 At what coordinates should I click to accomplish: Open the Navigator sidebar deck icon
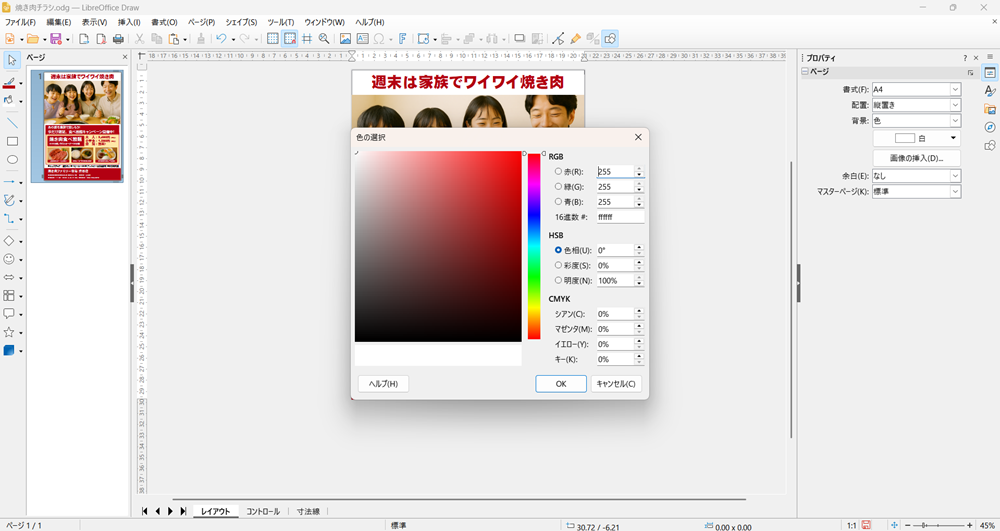point(990,127)
